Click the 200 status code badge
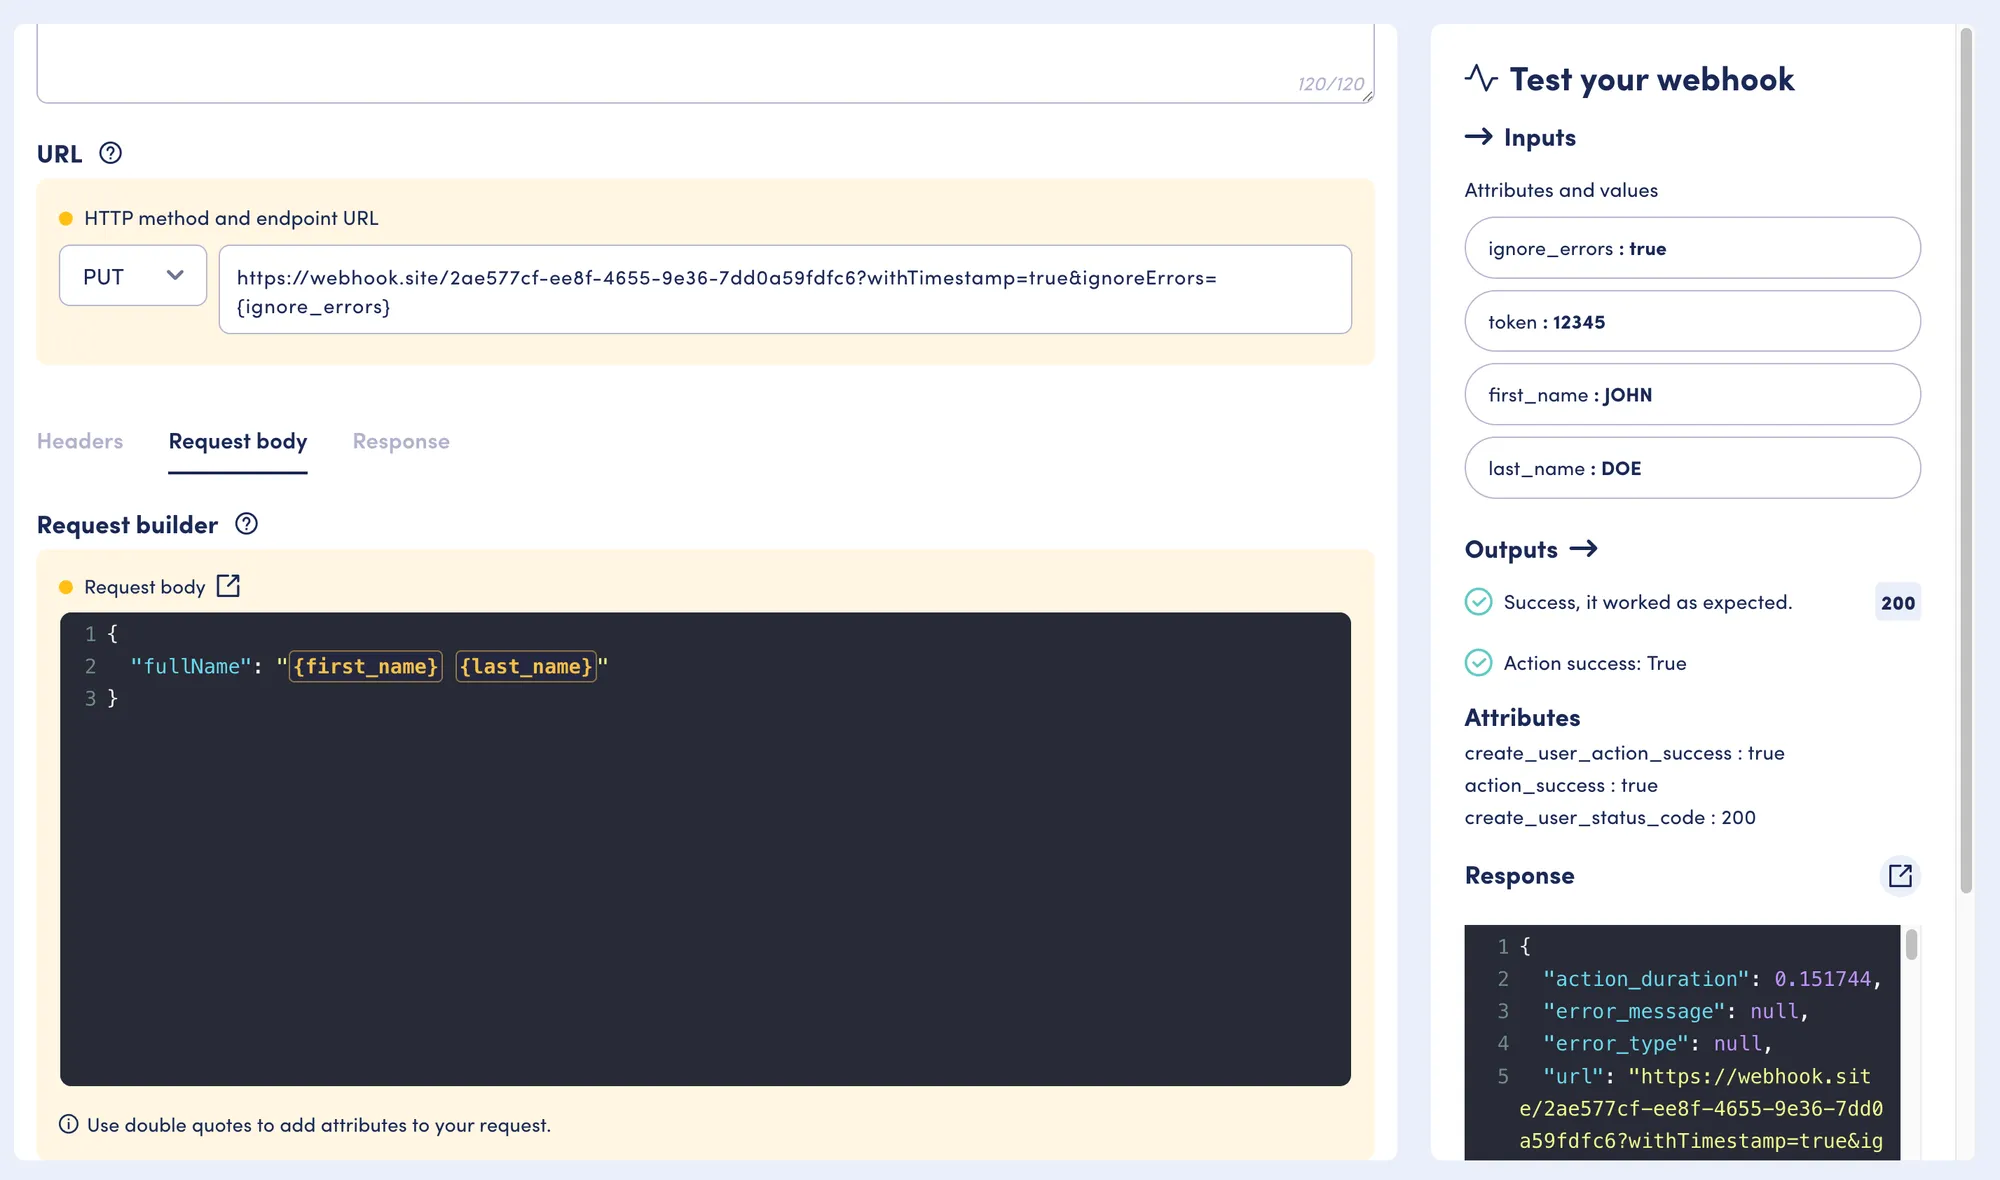2000x1180 pixels. coord(1898,603)
